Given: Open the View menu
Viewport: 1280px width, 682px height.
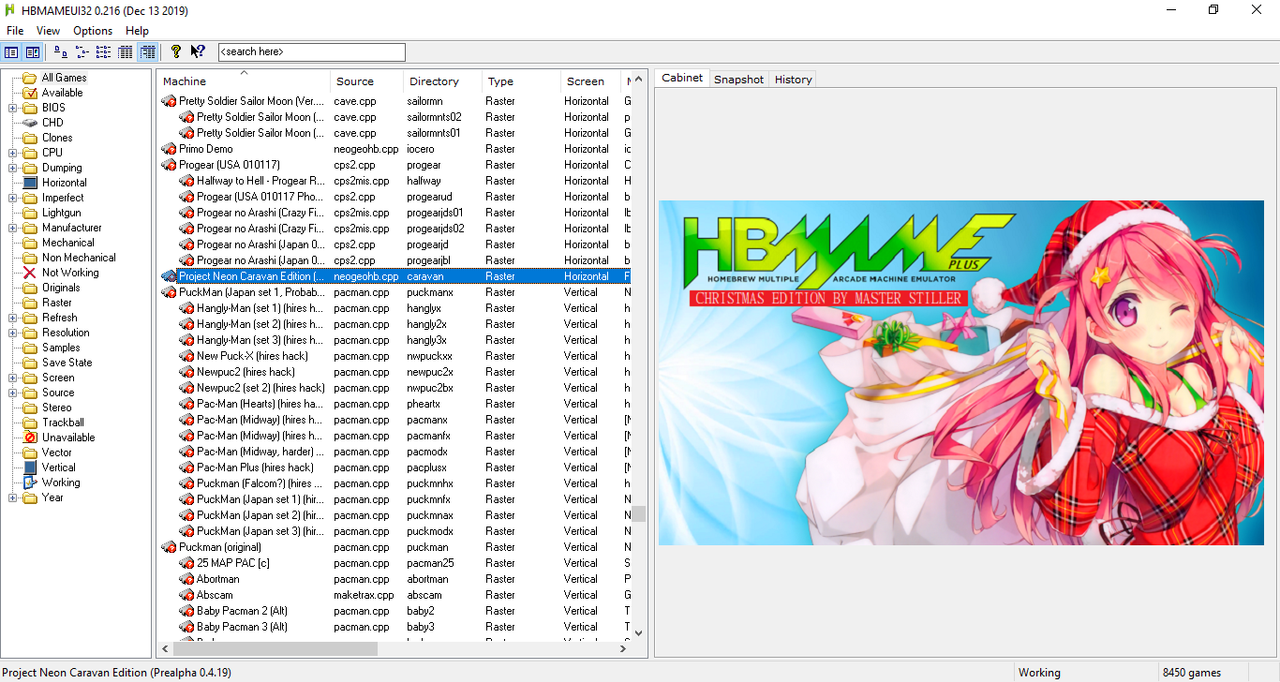Looking at the screenshot, I should tap(48, 31).
